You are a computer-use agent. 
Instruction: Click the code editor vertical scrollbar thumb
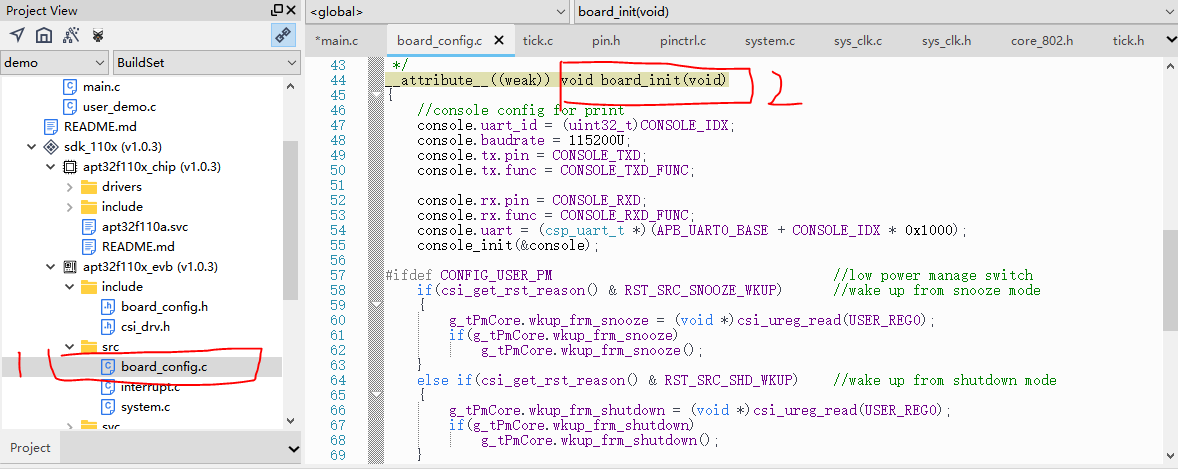point(1170,280)
